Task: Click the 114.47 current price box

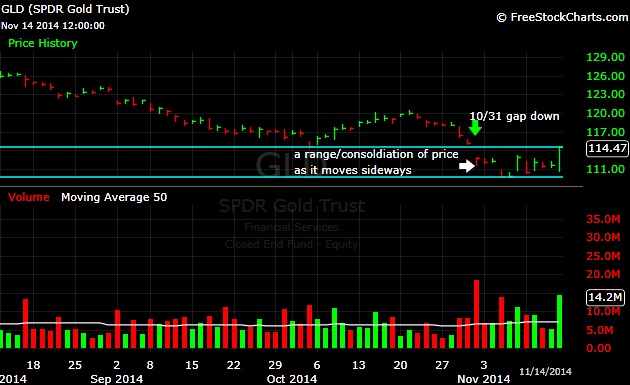Action: pyautogui.click(x=607, y=148)
